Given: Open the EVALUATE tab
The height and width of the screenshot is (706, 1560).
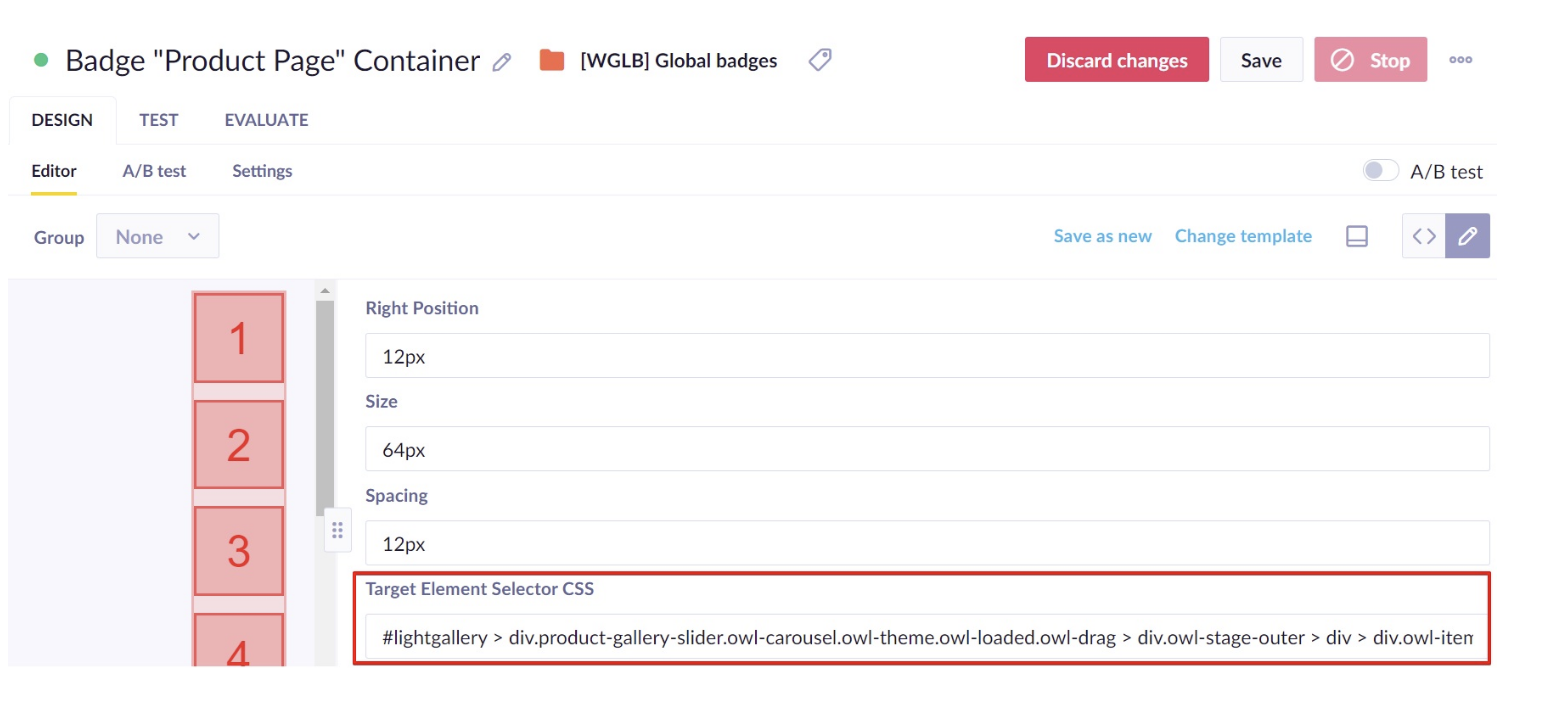Looking at the screenshot, I should coord(265,119).
